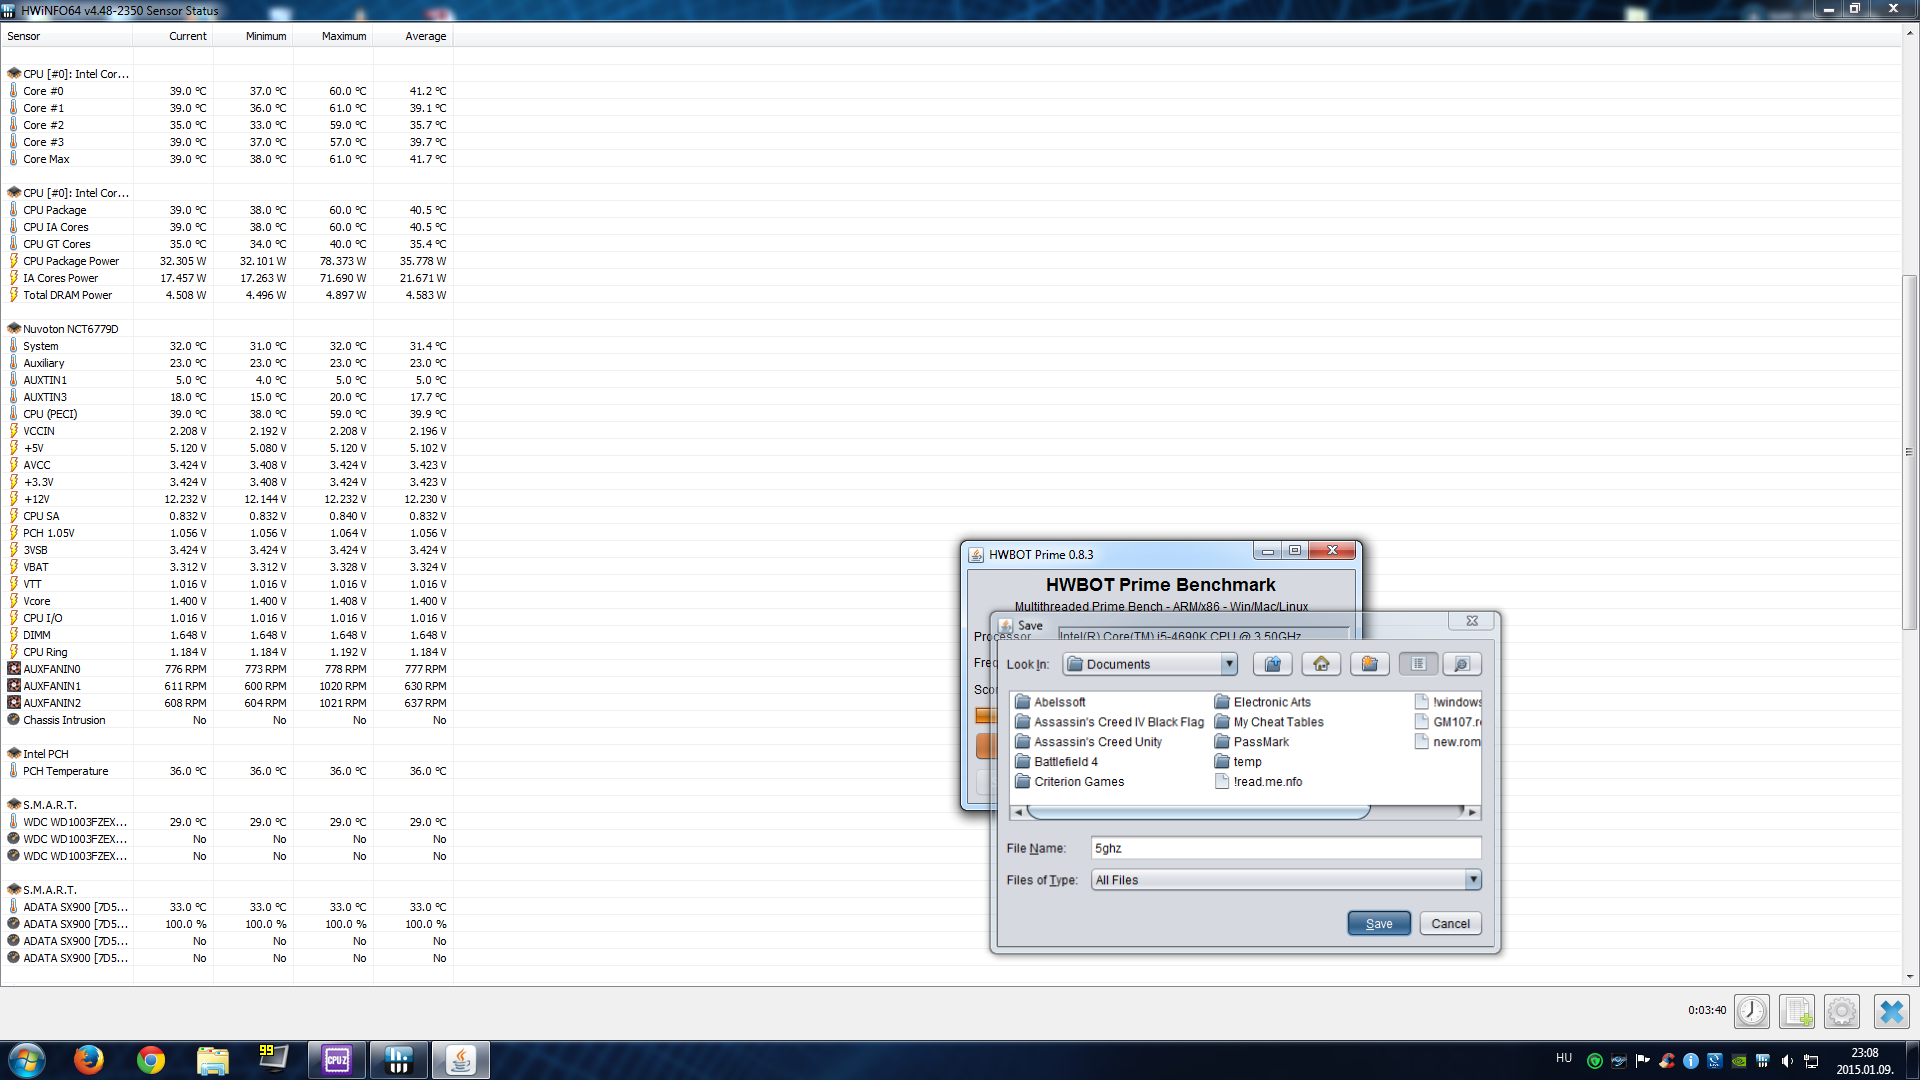Viewport: 1920px width, 1080px height.
Task: Click the CCleaner tray icon
Action: tap(1667, 1061)
